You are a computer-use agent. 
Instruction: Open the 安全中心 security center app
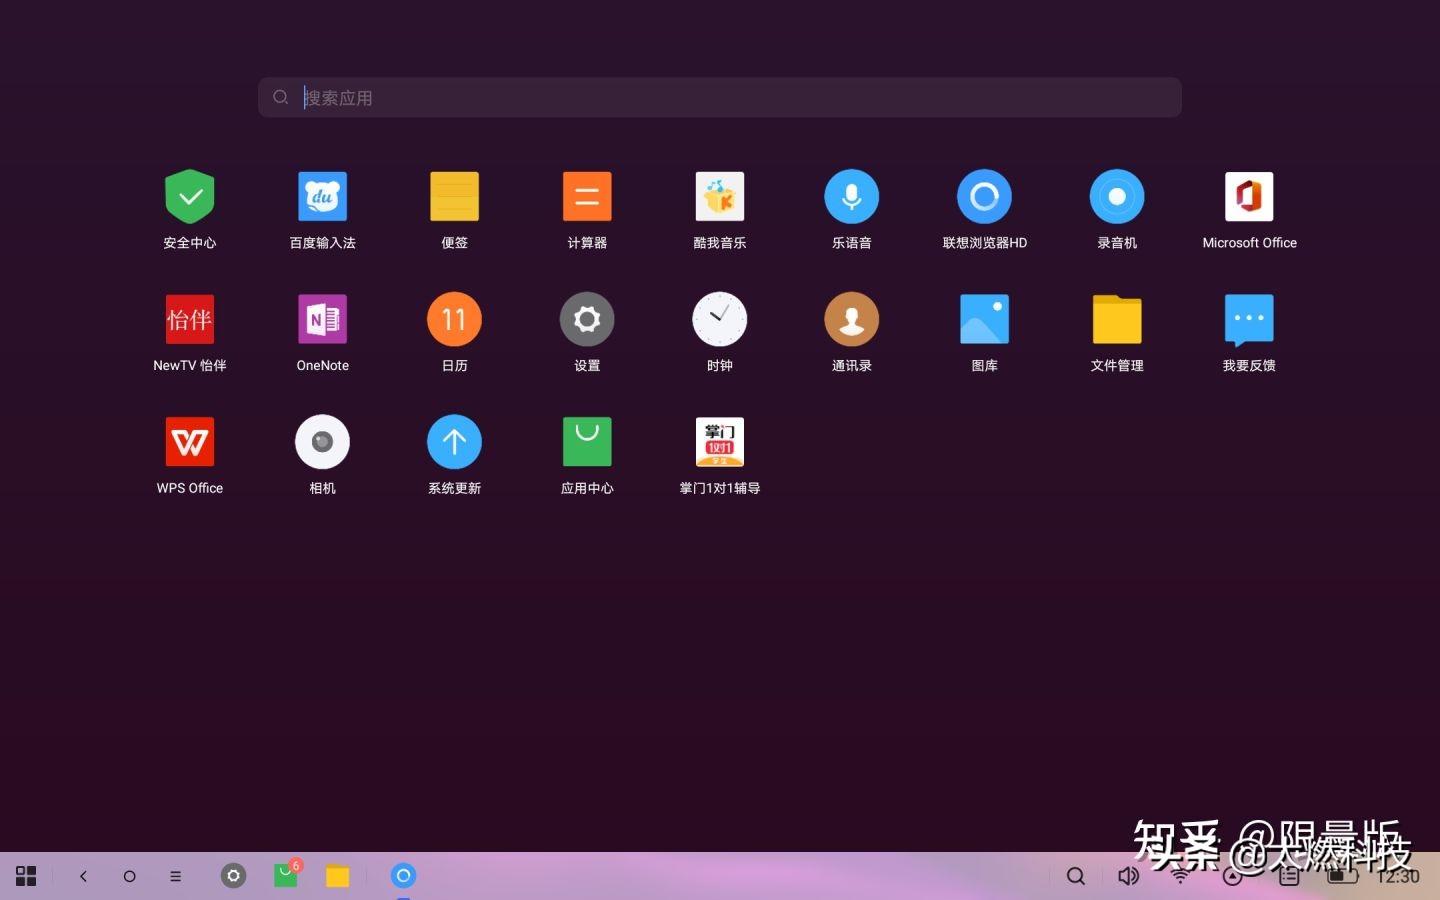[190, 197]
